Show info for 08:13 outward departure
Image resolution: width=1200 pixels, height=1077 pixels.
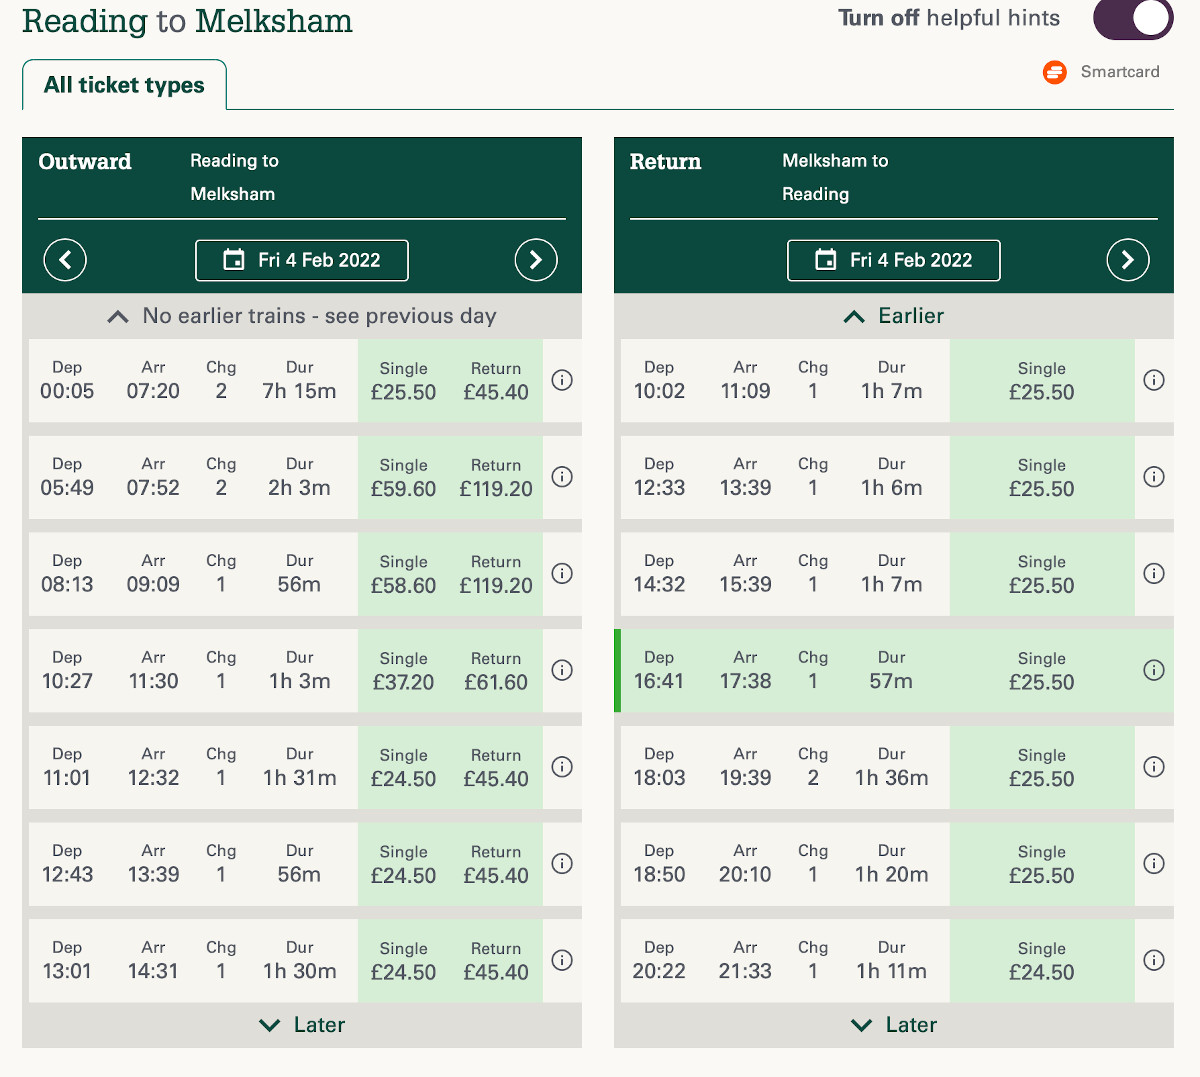click(x=562, y=573)
